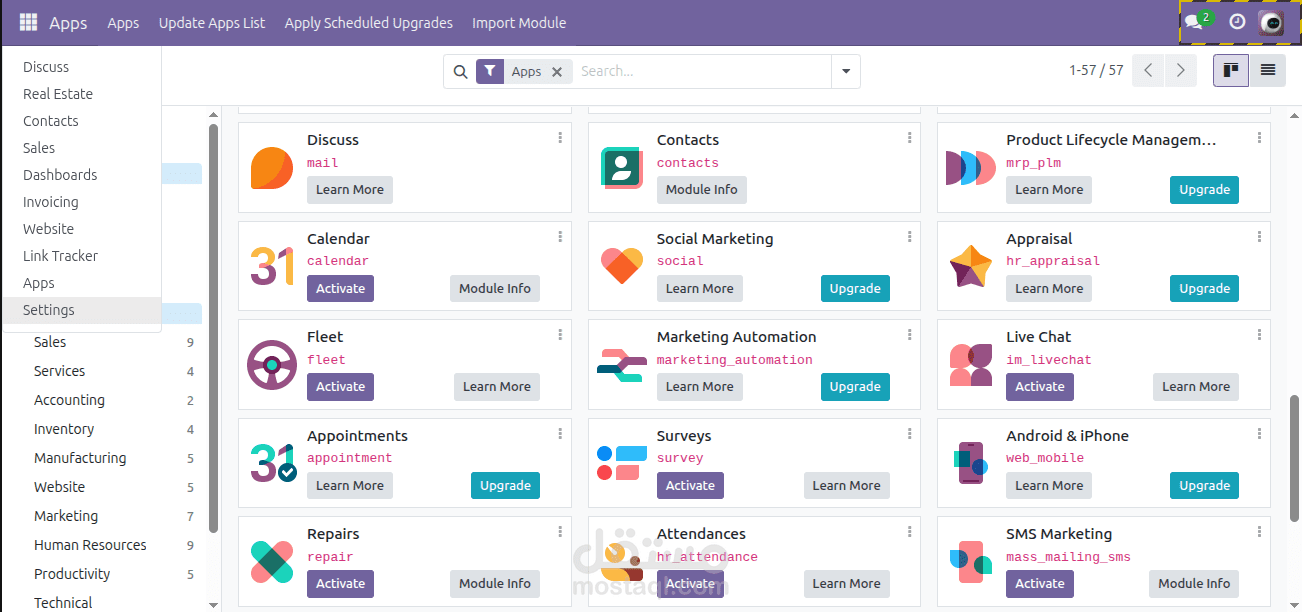Click the filter funnel icon on Apps facet
Screen dimensions: 1302x612
(x=490, y=71)
